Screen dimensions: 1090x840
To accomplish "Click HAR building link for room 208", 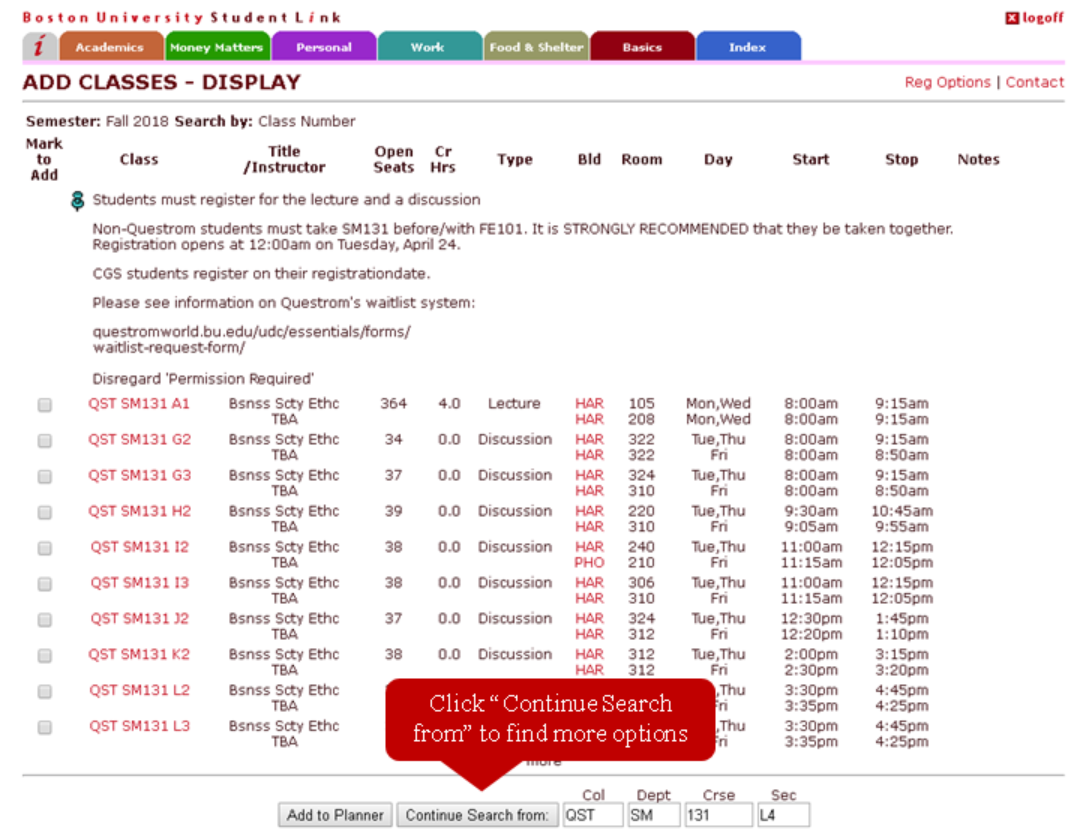I will [x=589, y=419].
